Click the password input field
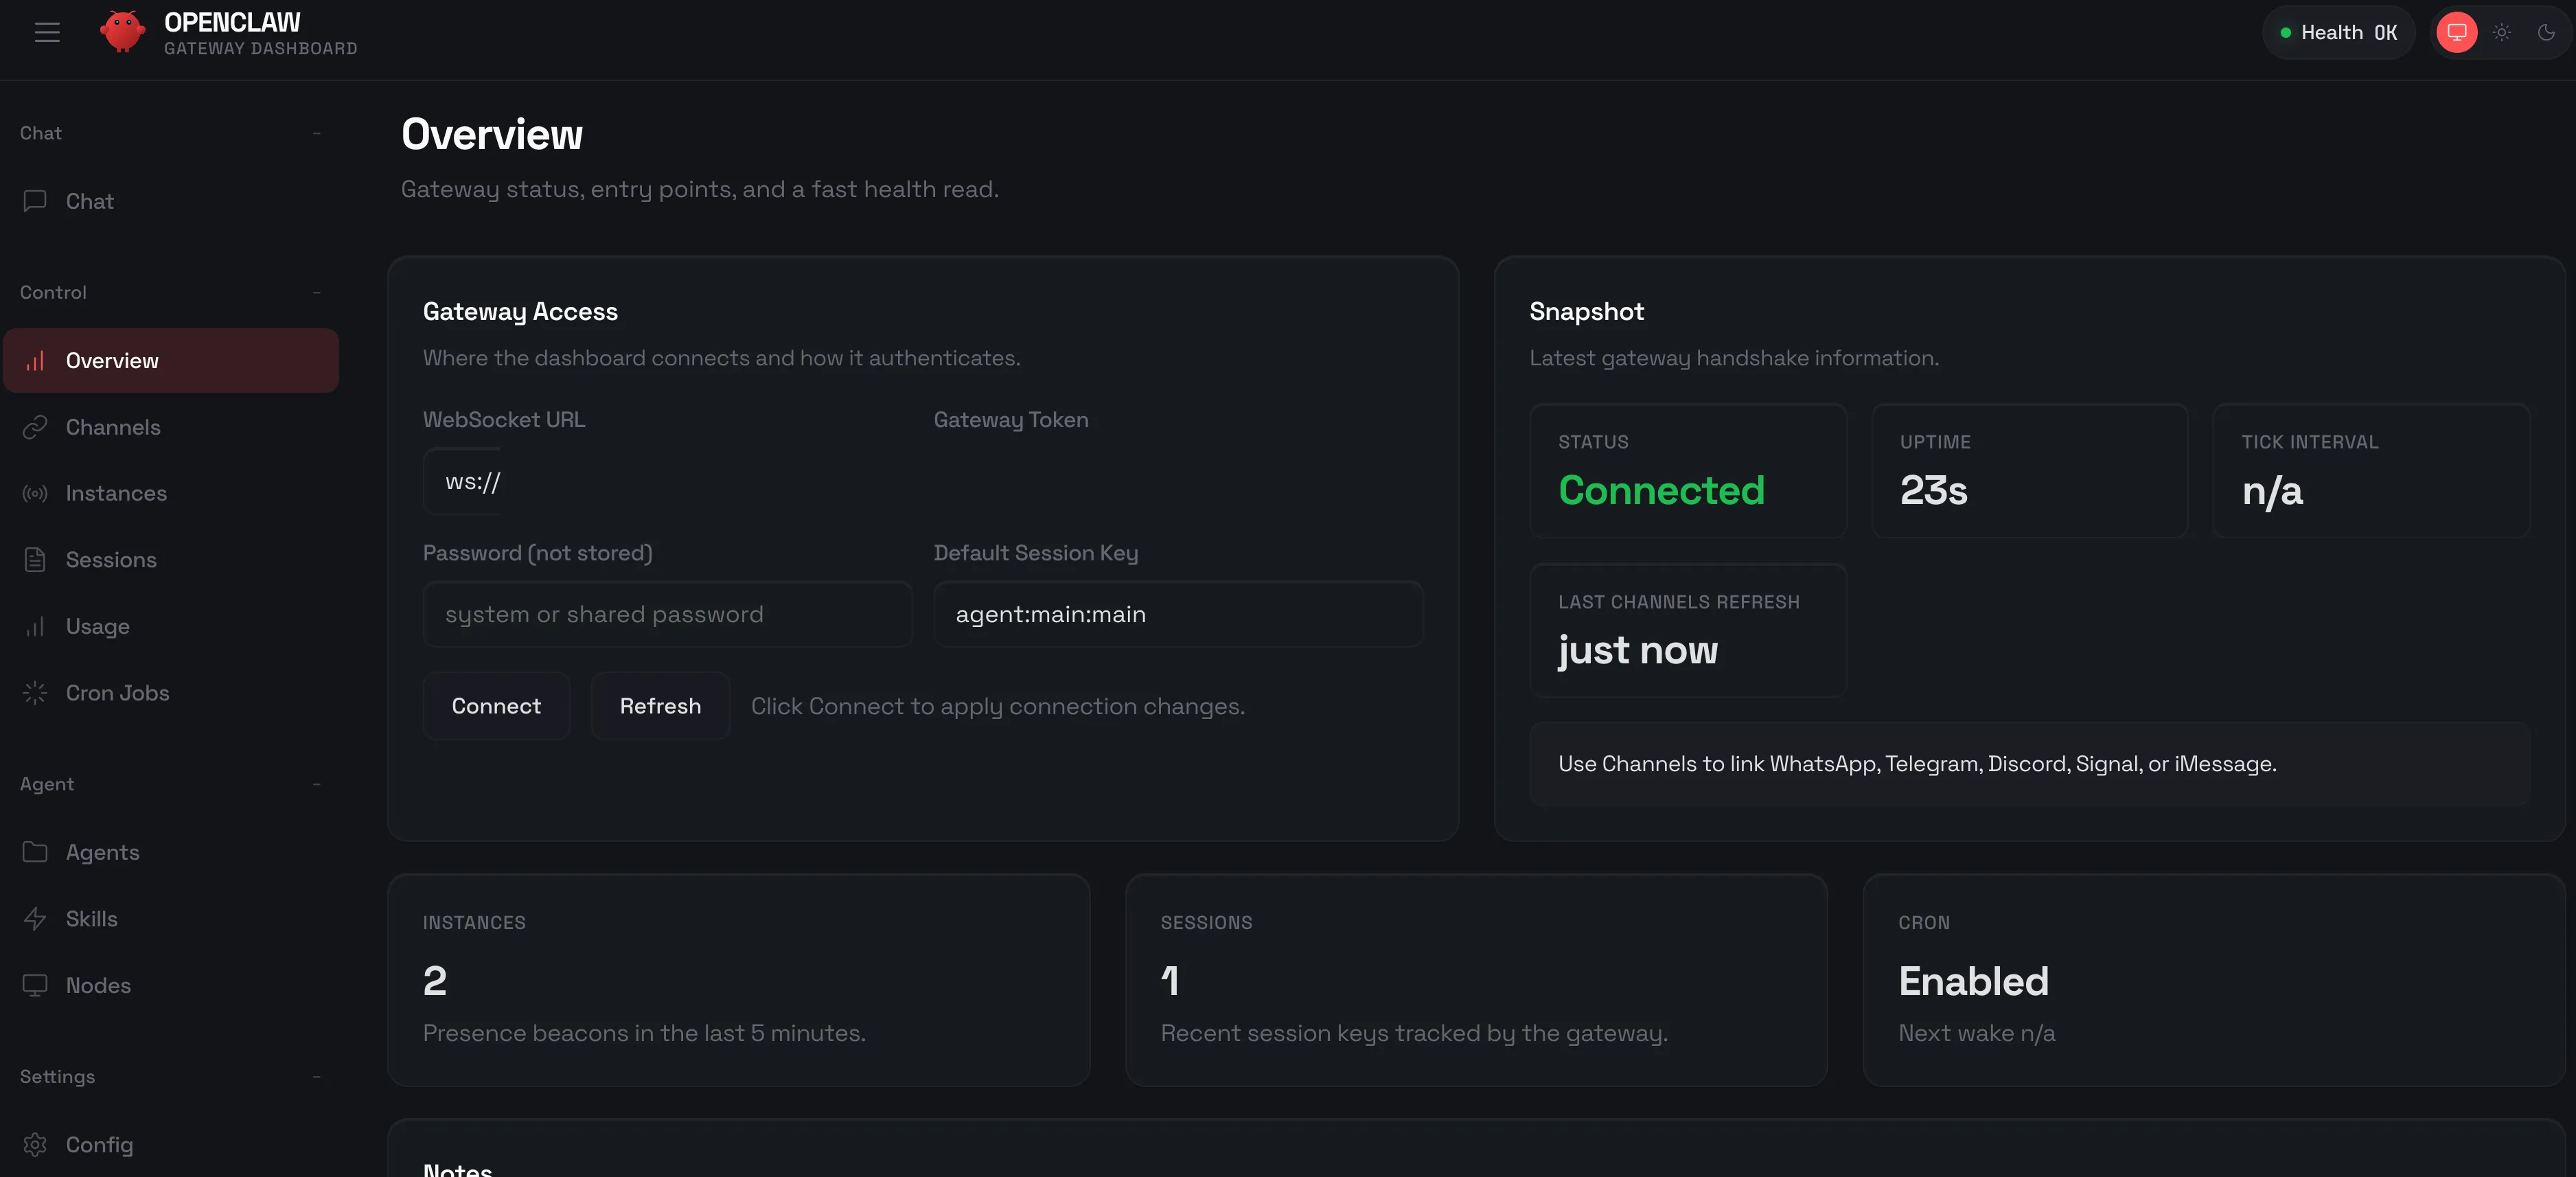 click(x=667, y=614)
